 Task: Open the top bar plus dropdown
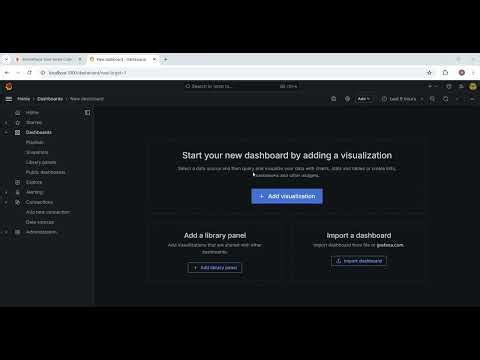[x=433, y=86]
